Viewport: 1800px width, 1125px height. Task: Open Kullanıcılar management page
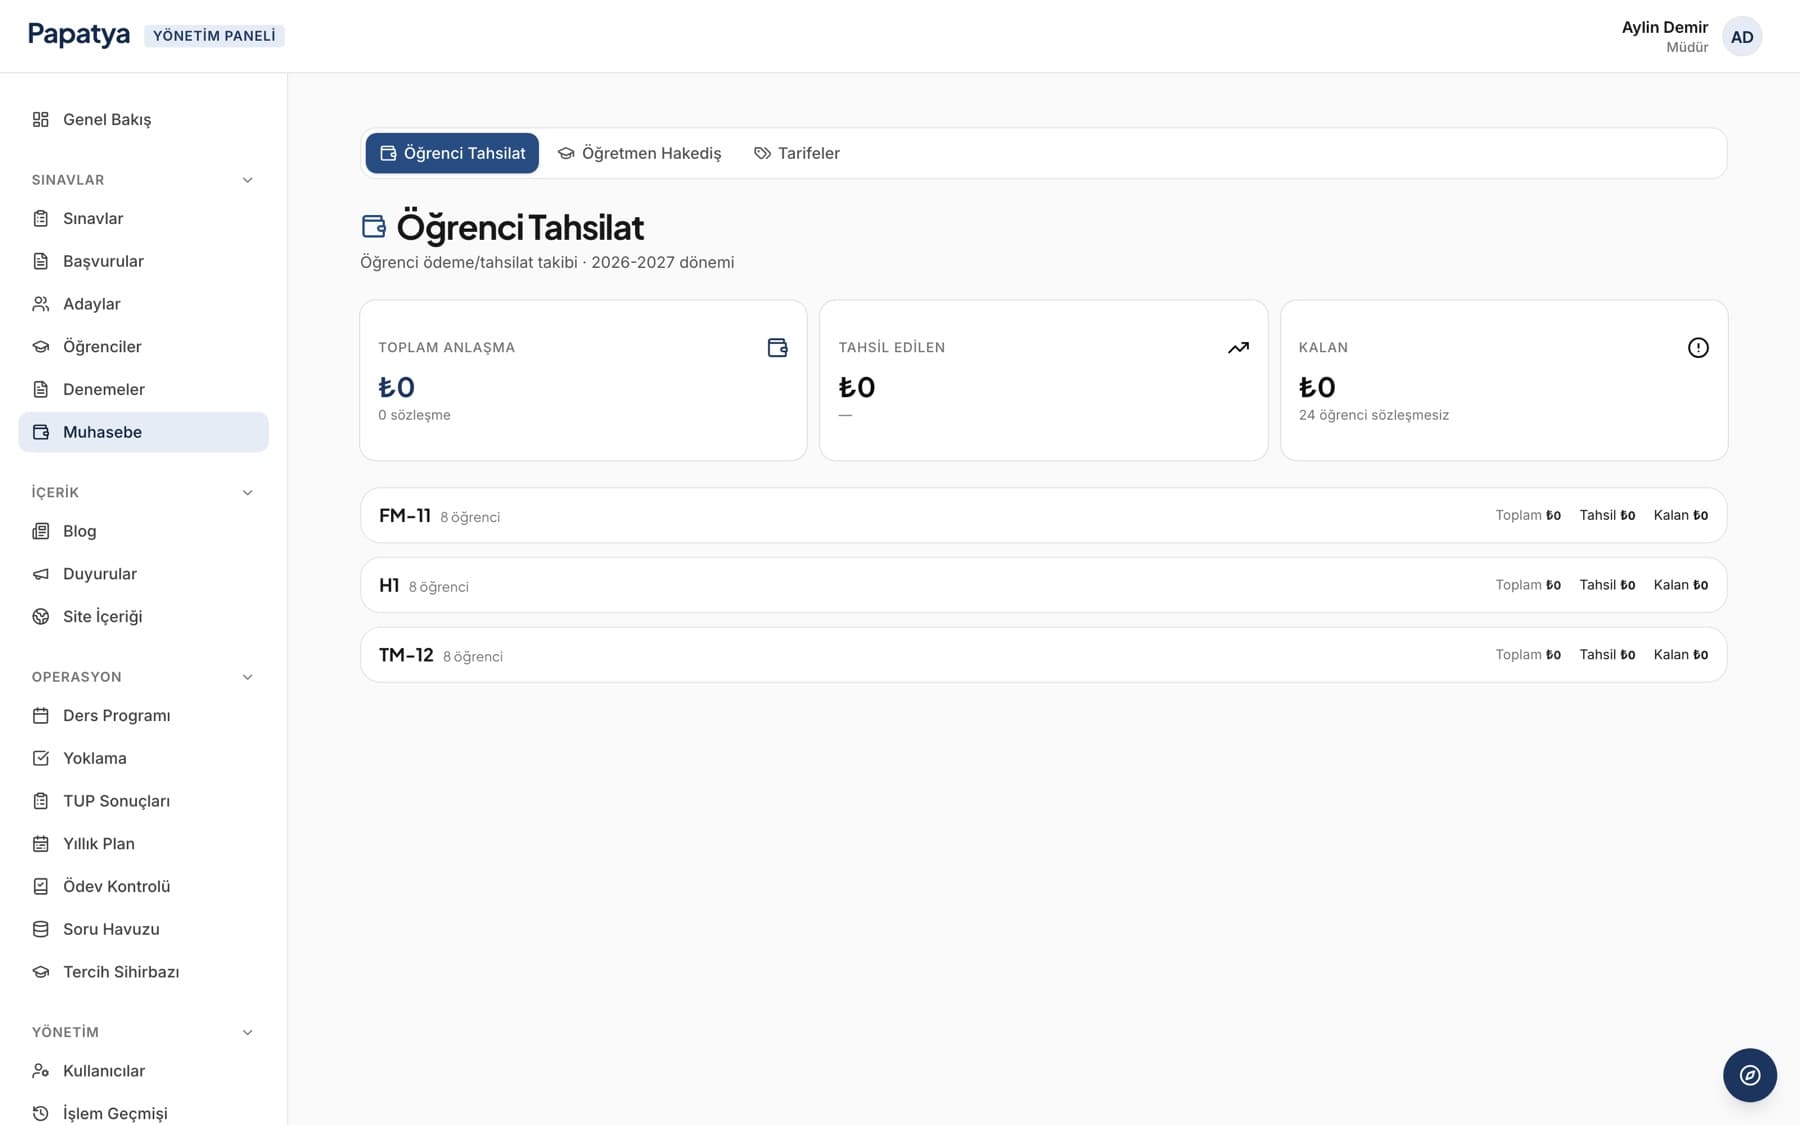tap(143, 1070)
